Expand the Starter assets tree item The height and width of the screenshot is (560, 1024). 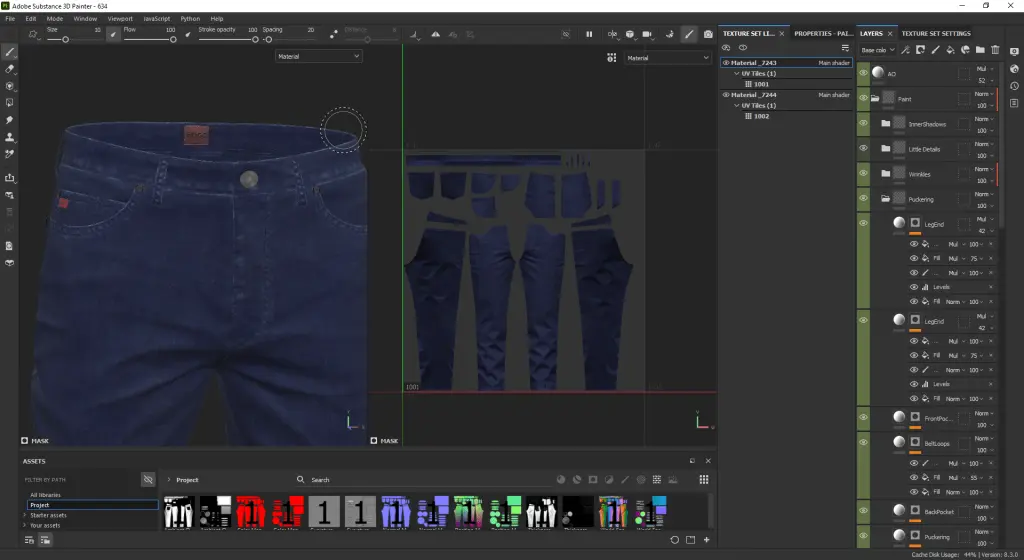pos(25,515)
